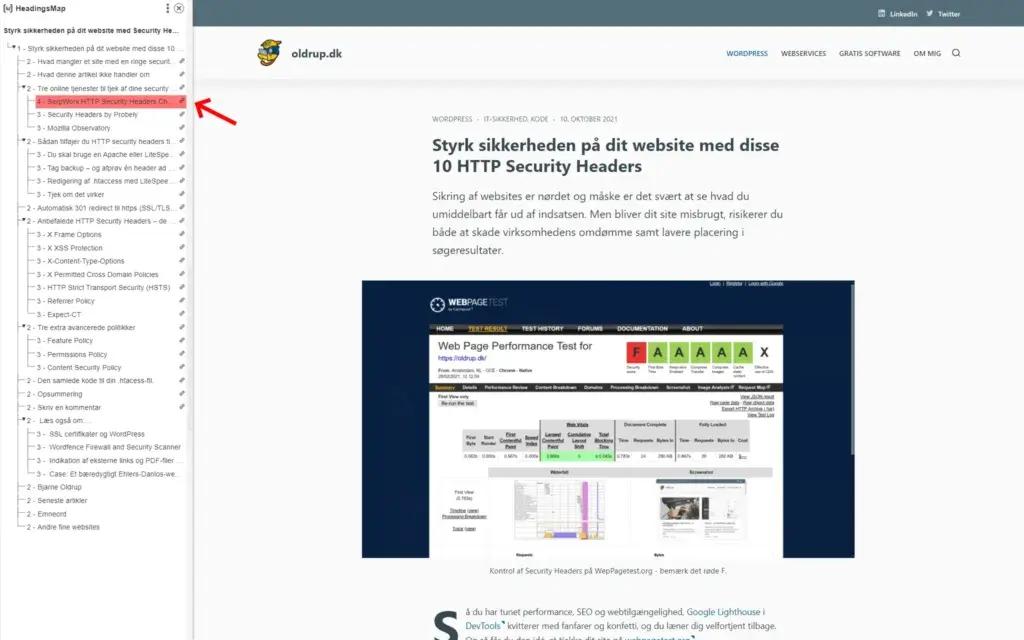Image resolution: width=1024 pixels, height=640 pixels.
Task: Click anchor icon for Tjek om det virker
Action: [x=182, y=194]
